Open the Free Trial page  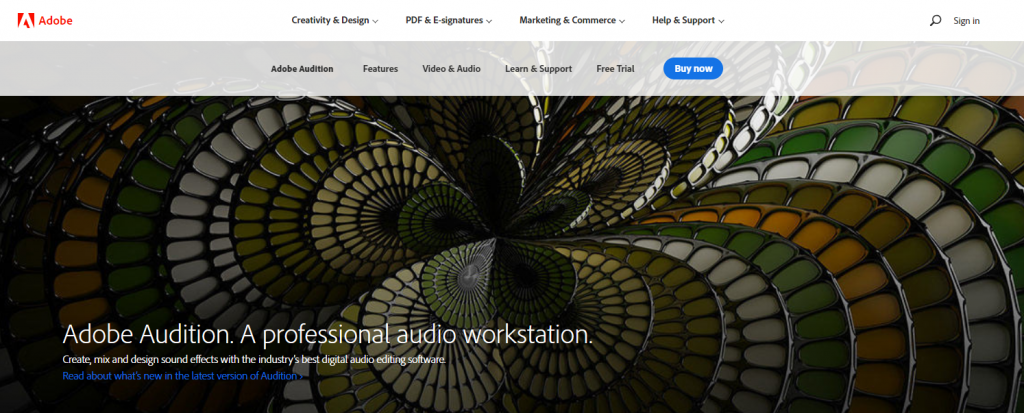(615, 69)
